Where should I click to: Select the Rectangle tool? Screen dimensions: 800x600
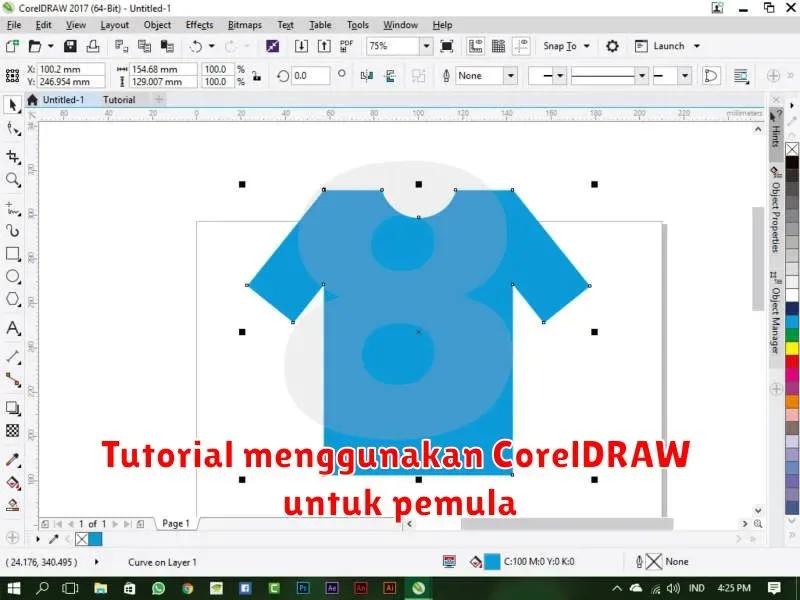(13, 254)
